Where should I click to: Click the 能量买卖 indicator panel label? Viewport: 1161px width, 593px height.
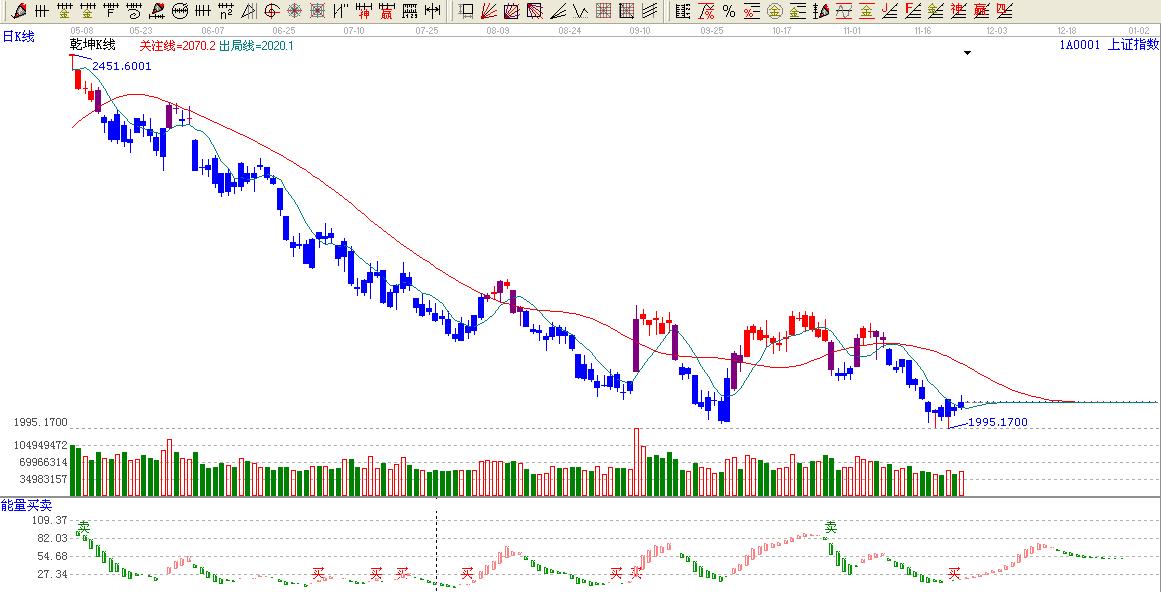[26, 506]
